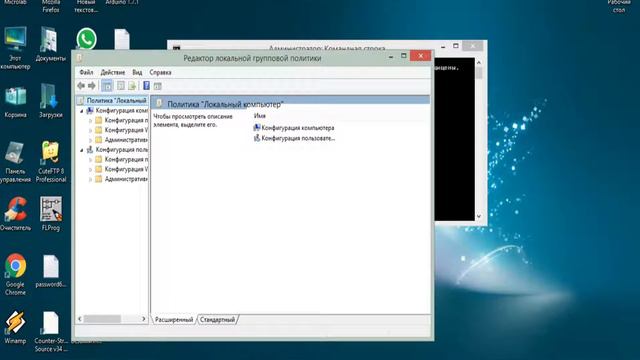Screen dimensions: 640x360
Task: Open Загрузки desktop icon
Action: [51, 101]
